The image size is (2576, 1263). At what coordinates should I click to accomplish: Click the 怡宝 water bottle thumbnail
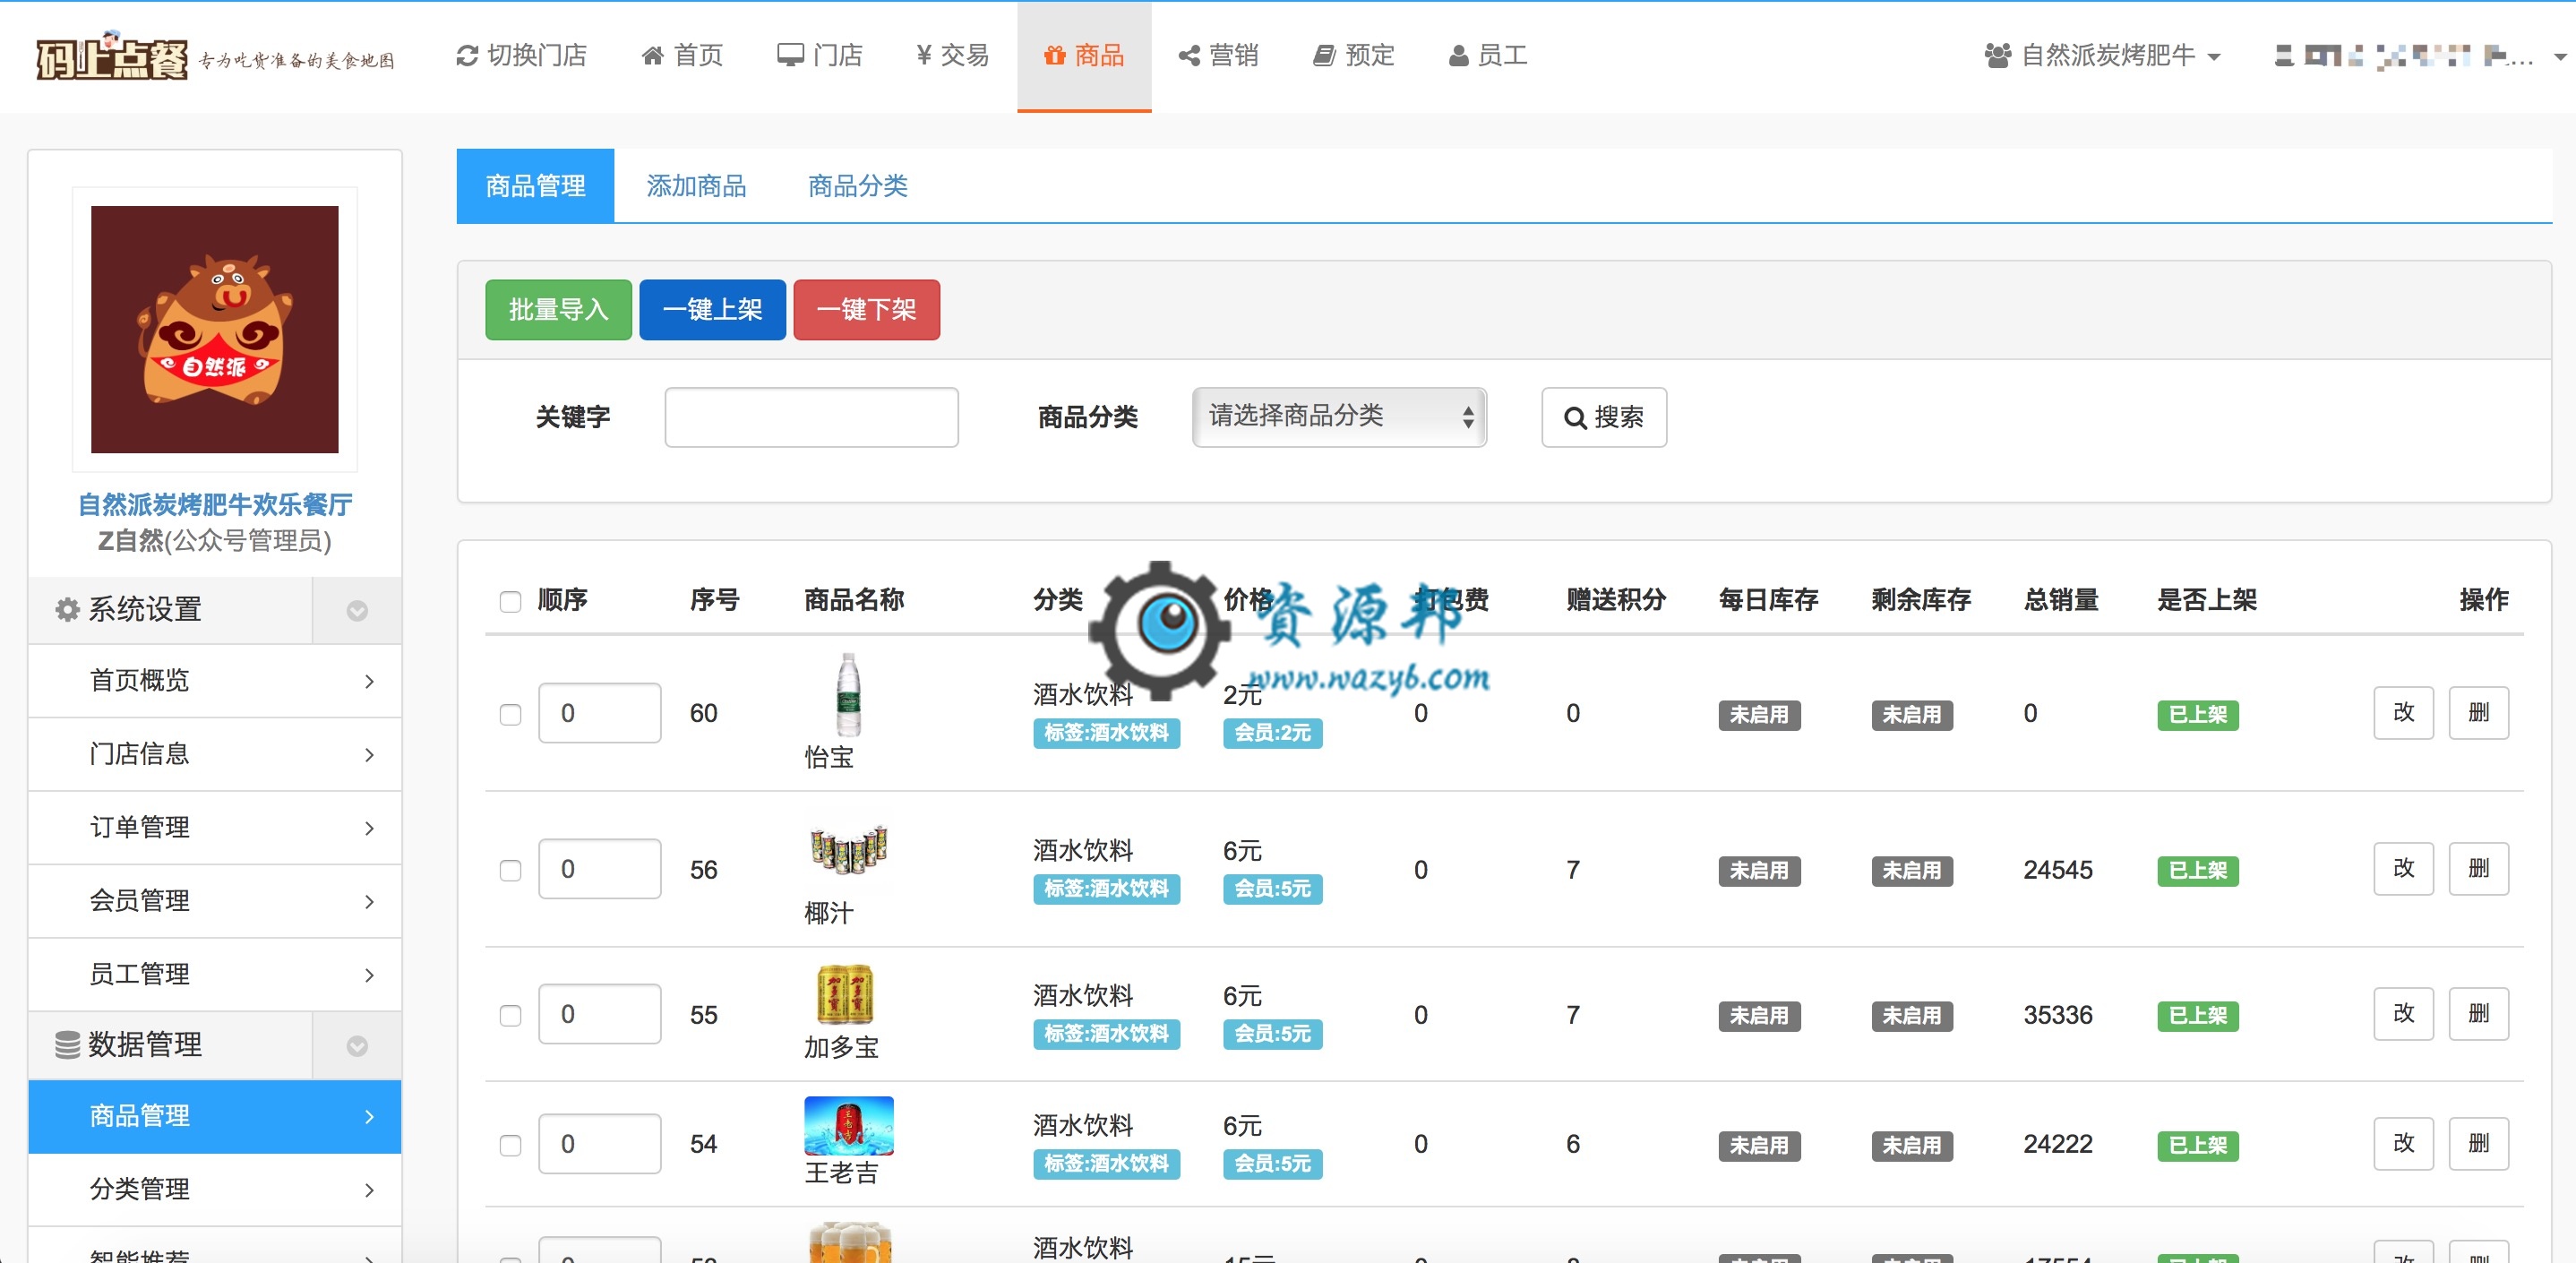click(848, 695)
